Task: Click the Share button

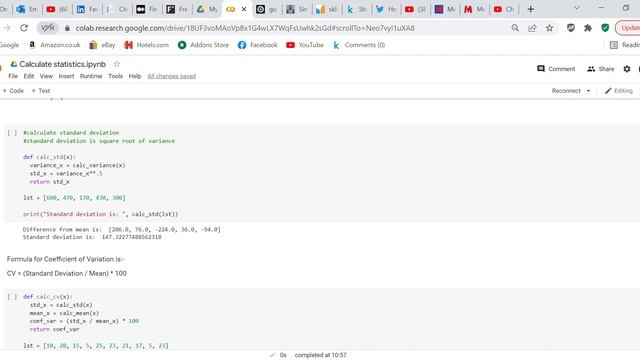Action: [x=600, y=69]
